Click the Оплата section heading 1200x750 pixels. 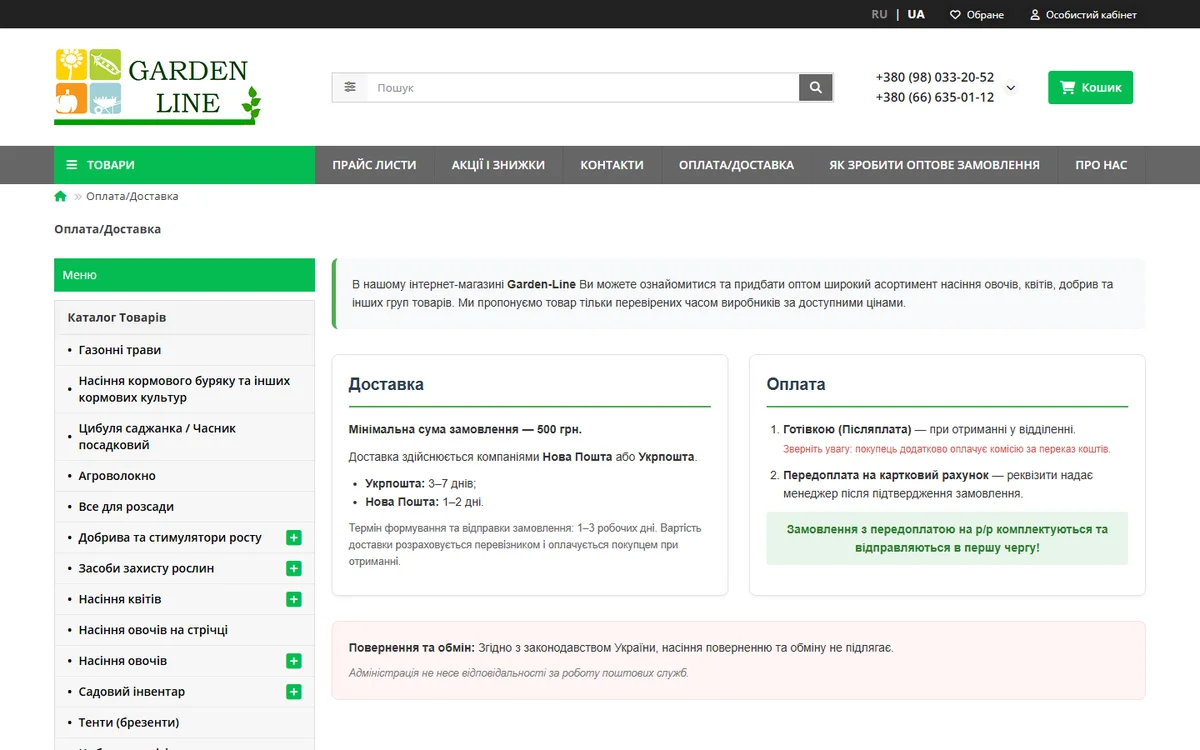[x=796, y=384]
